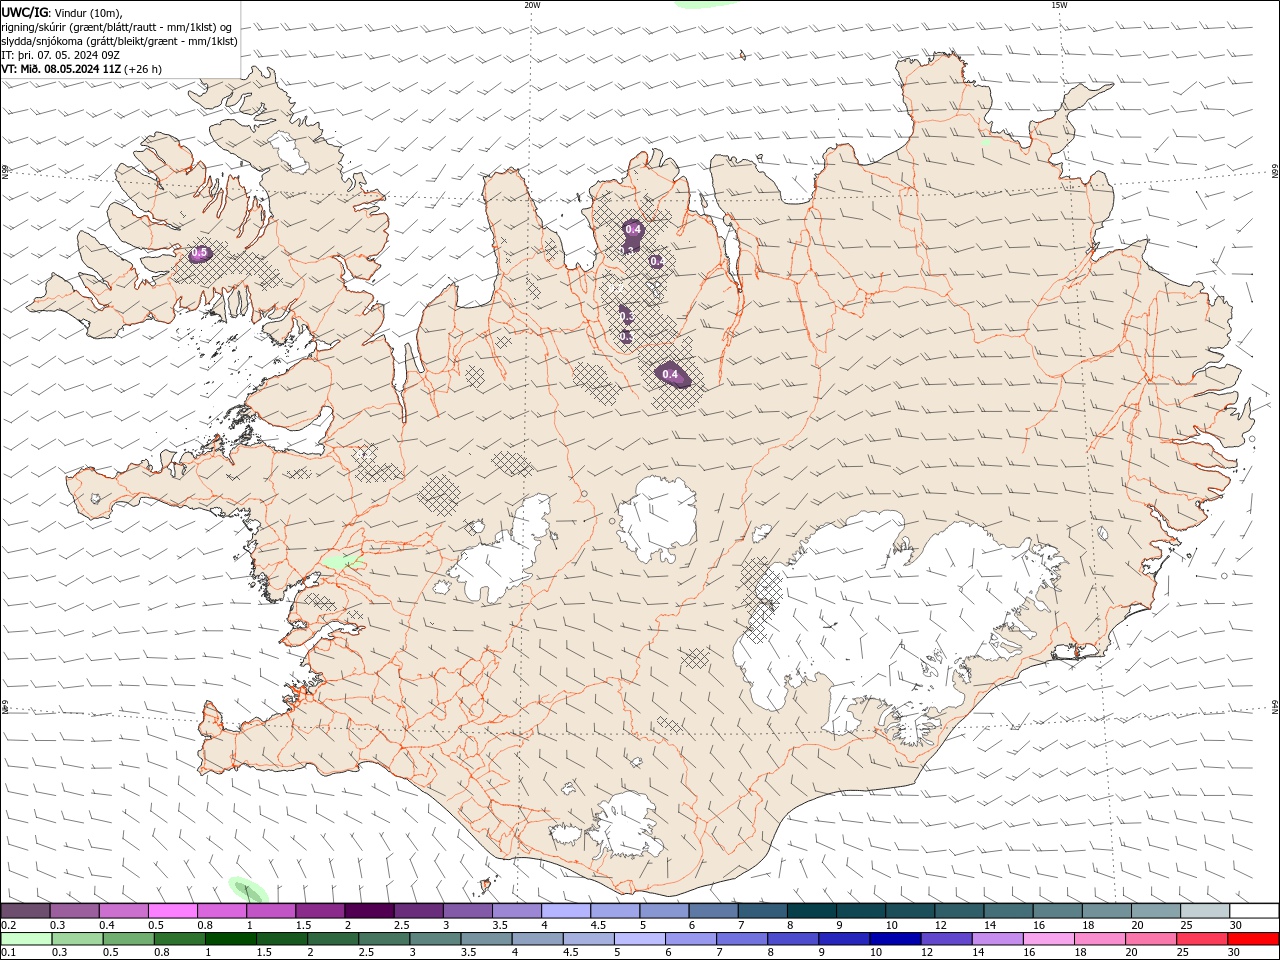This screenshot has height=960, width=1280.
Task: Select the dark teal 8–9 snow swatch
Action: pos(812,911)
